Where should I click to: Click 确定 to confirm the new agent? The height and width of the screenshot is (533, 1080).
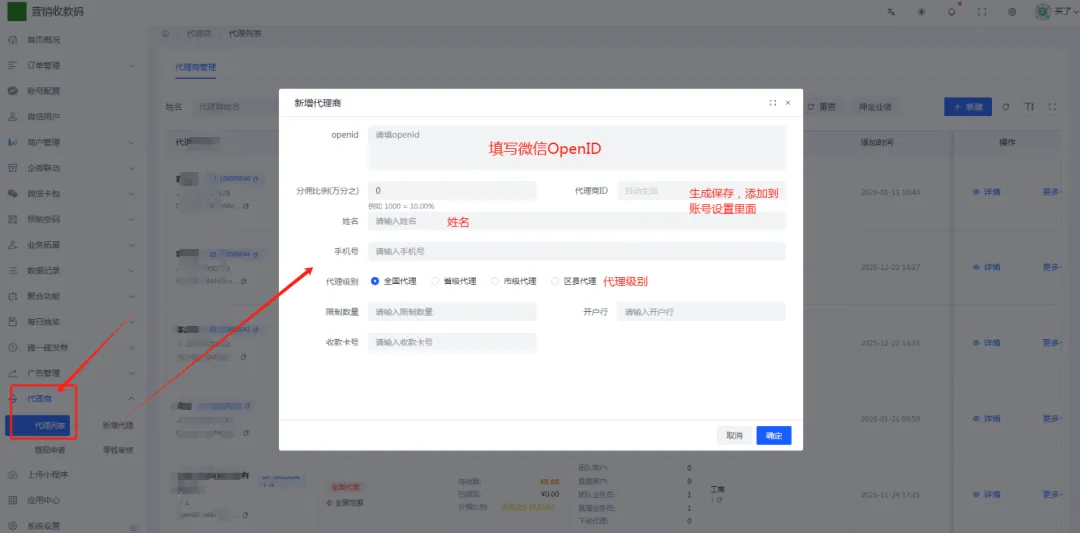[x=773, y=435]
